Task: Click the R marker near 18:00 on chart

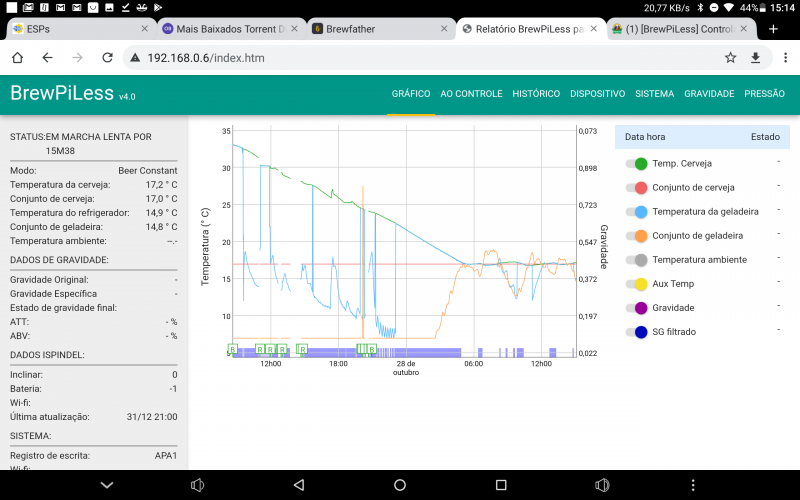Action: pos(303,349)
